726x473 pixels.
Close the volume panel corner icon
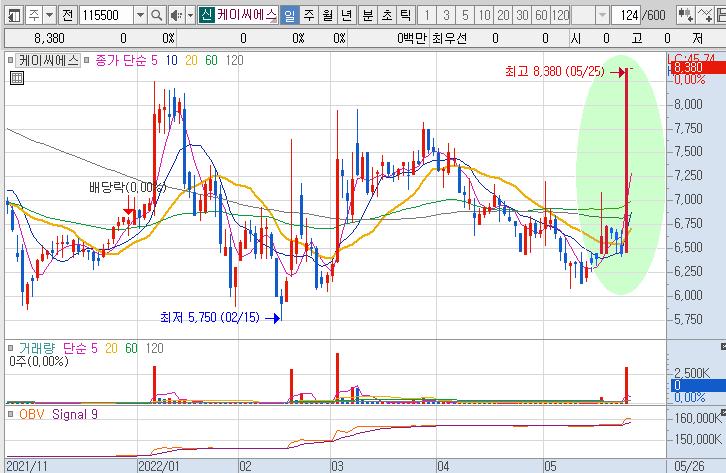click(723, 346)
